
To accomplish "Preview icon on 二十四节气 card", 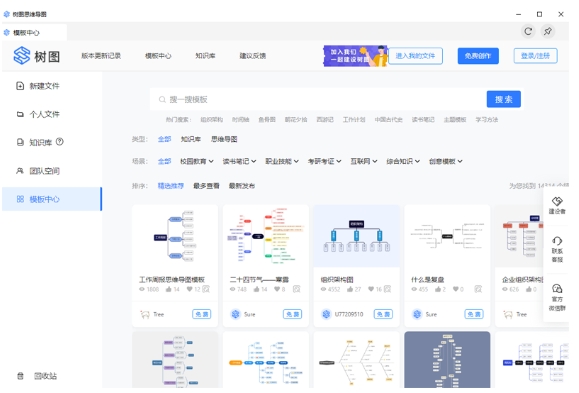I will [297, 289].
